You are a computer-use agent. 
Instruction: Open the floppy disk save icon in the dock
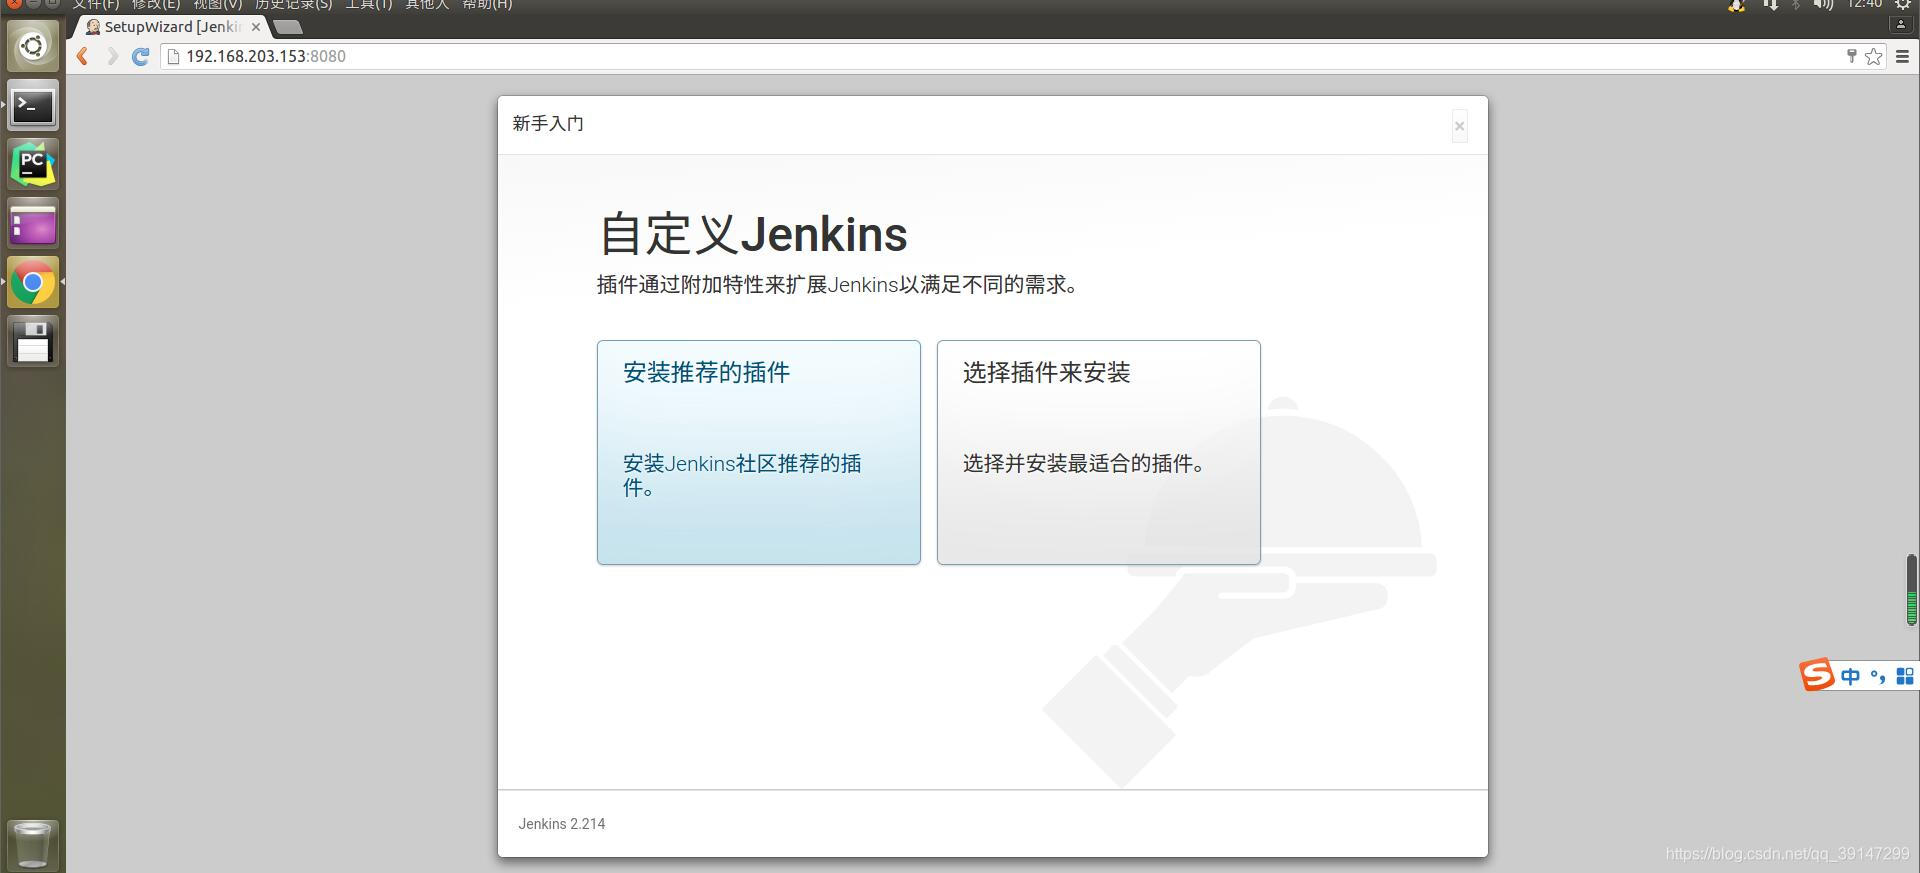[33, 342]
